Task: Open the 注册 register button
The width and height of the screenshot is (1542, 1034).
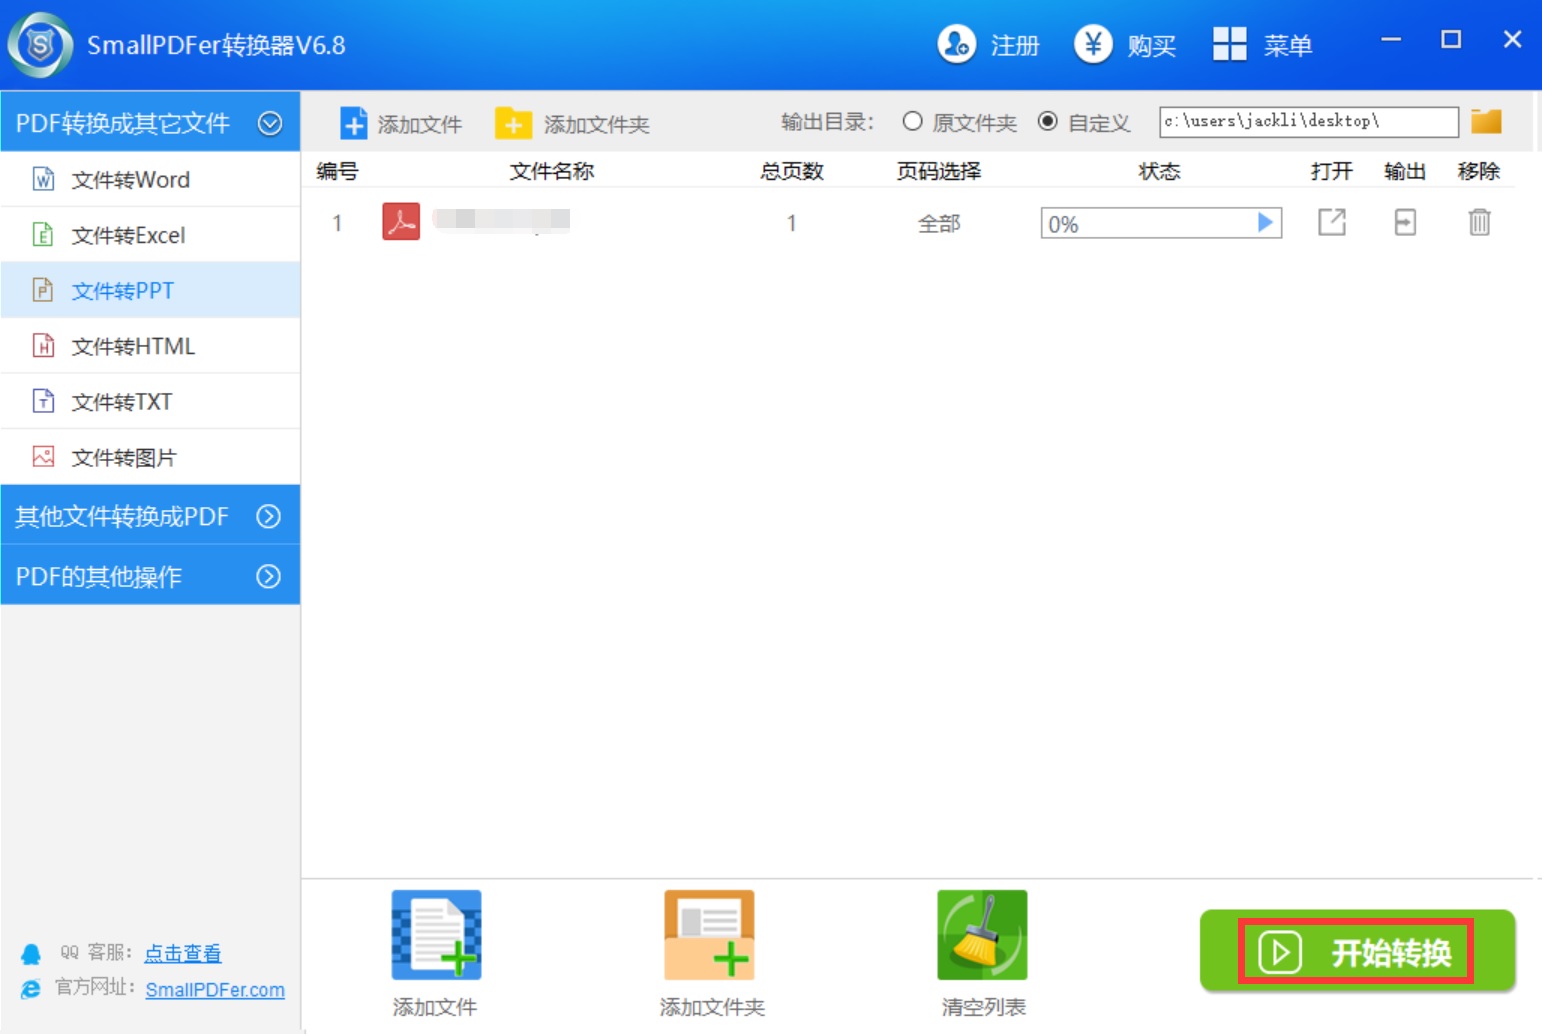Action: 988,45
